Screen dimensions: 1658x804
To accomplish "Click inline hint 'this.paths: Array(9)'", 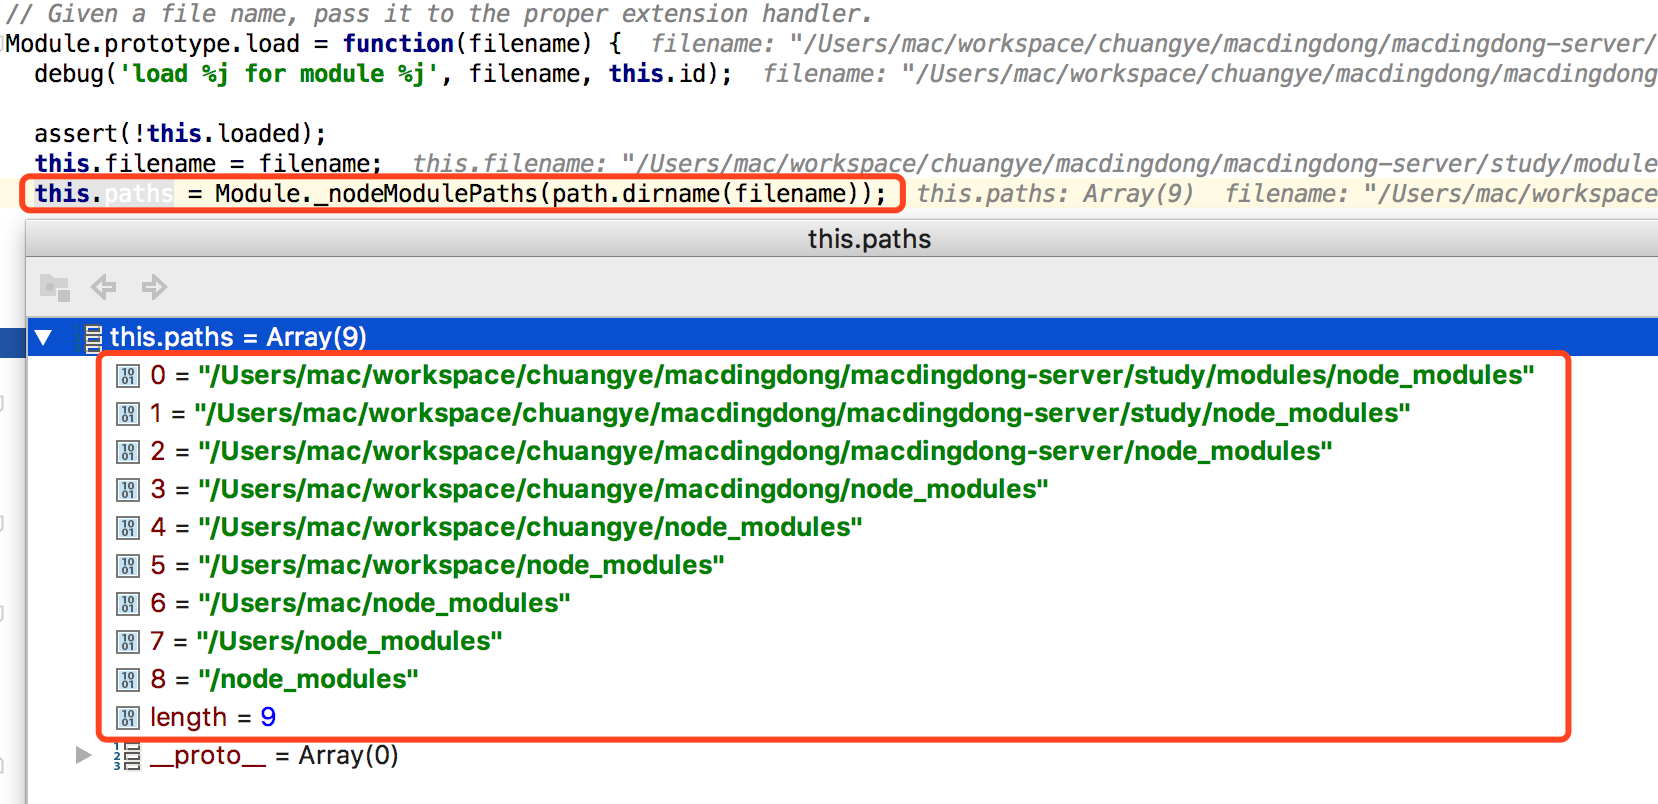I will [1055, 194].
